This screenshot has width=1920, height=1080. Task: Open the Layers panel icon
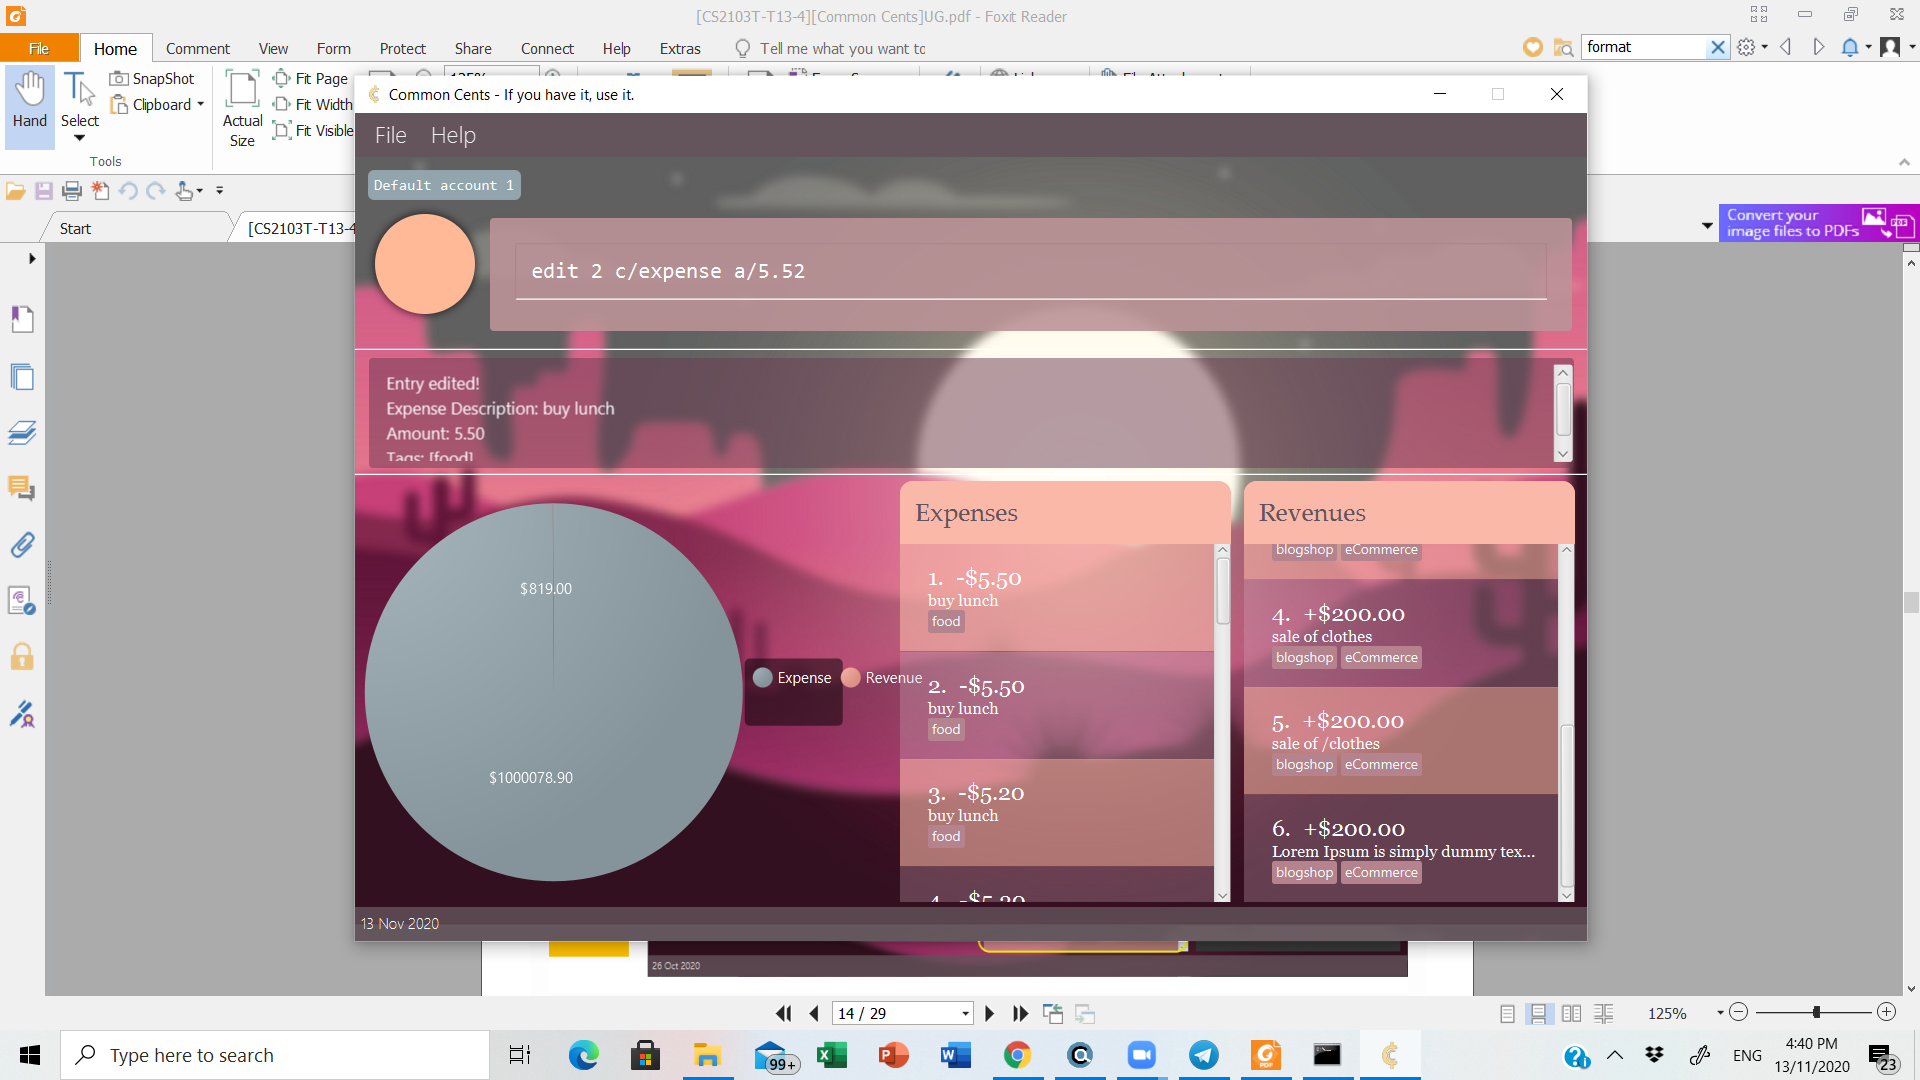coord(22,433)
